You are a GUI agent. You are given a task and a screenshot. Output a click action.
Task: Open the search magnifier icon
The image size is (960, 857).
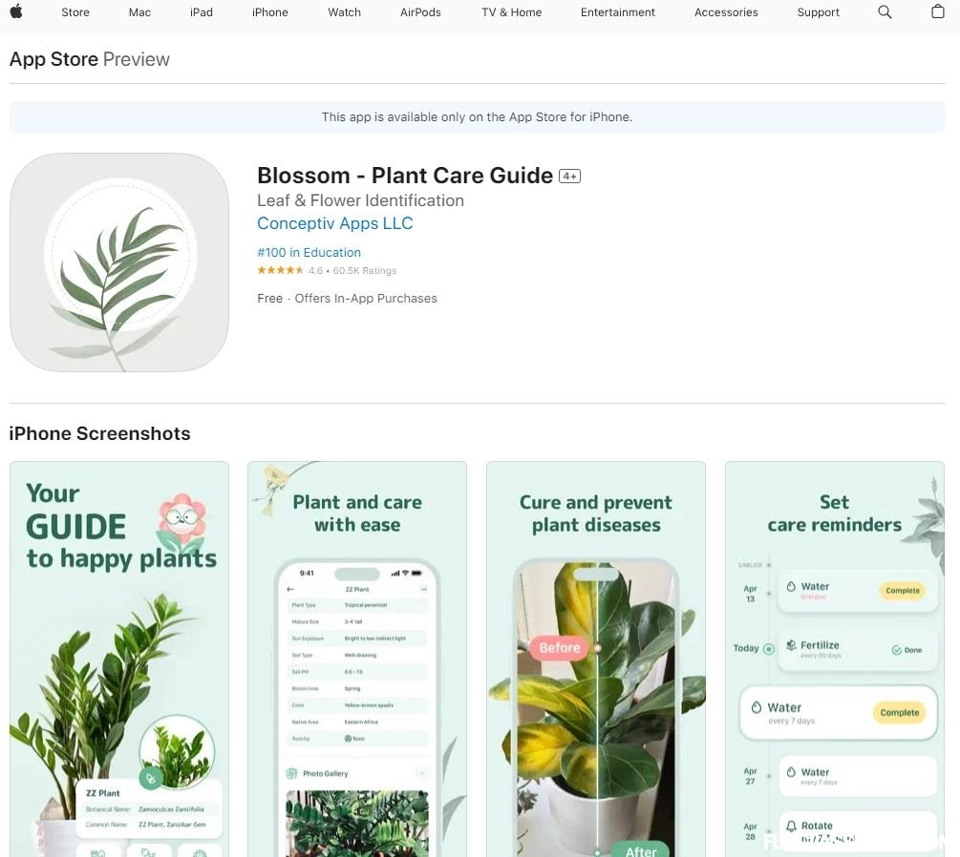click(x=885, y=12)
